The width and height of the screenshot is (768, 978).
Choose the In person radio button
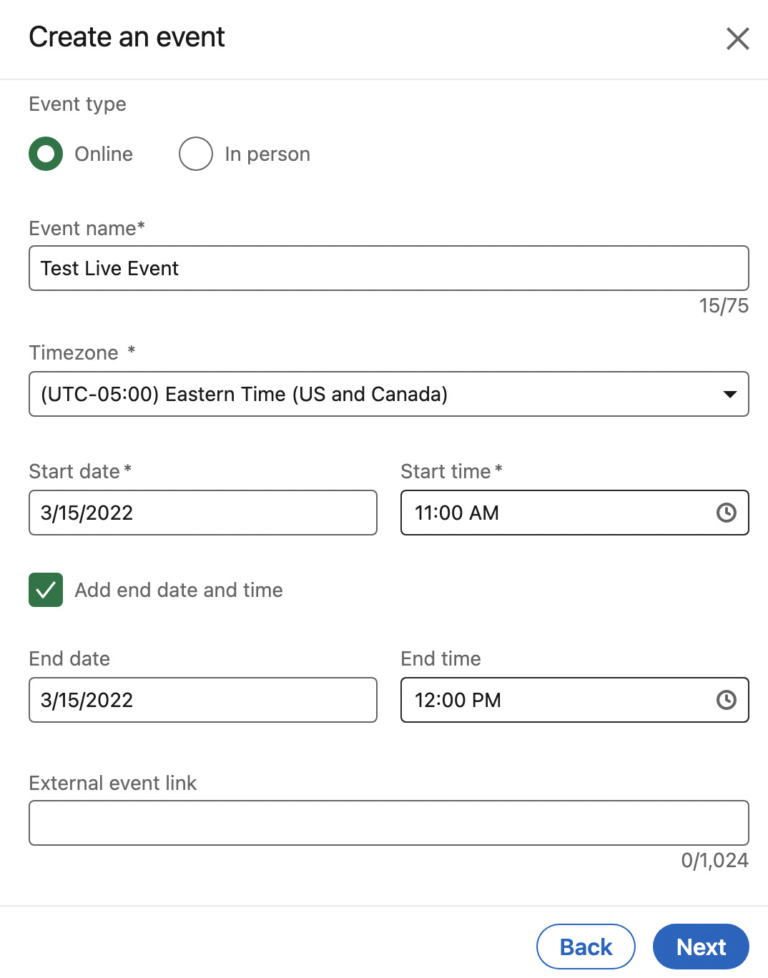(196, 154)
